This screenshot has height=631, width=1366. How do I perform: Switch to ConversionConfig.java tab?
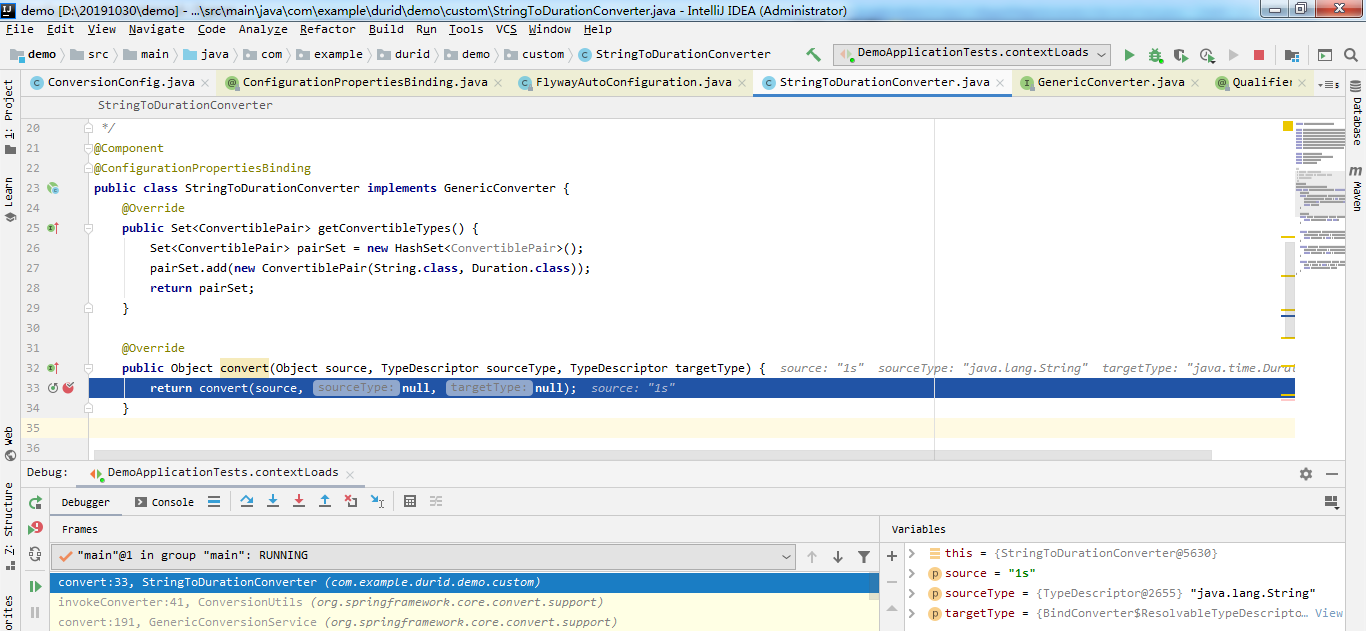[x=121, y=82]
